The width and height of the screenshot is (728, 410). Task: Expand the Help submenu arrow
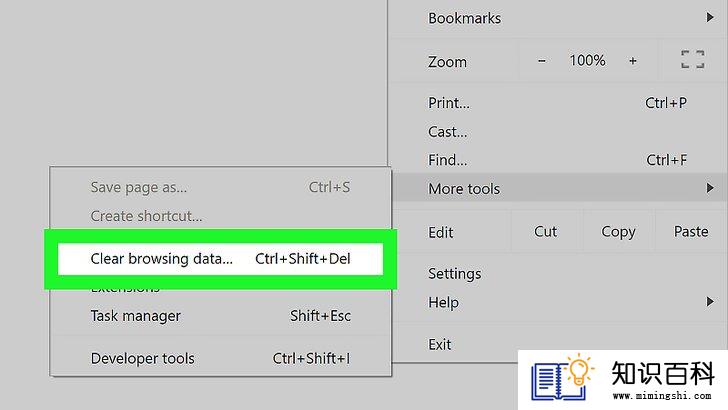[709, 302]
